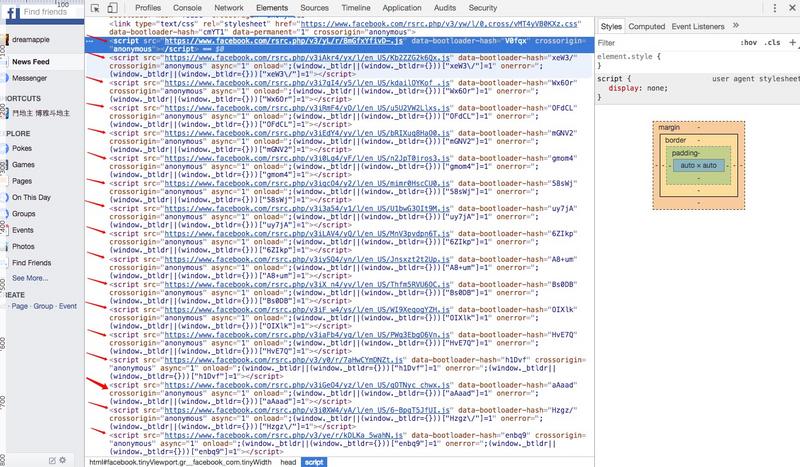Click the script breadcrumb item
Viewport: 800px width, 467px height.
click(x=314, y=462)
